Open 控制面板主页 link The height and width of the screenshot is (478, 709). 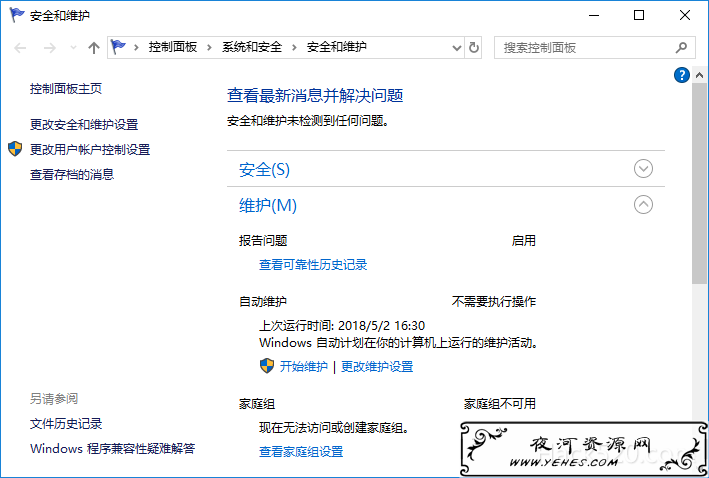coord(66,89)
